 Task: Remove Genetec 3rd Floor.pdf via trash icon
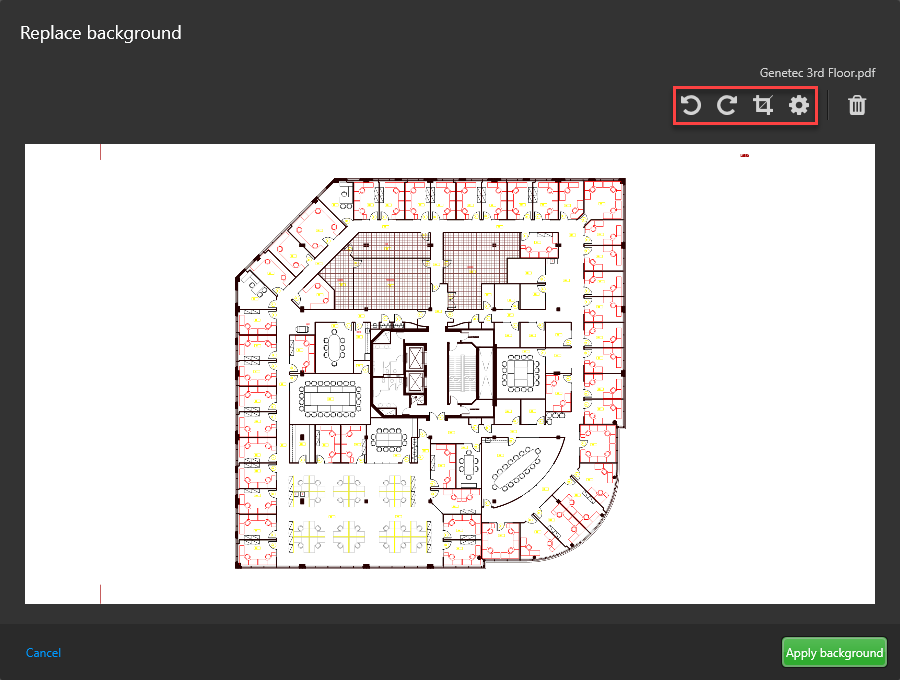[856, 105]
